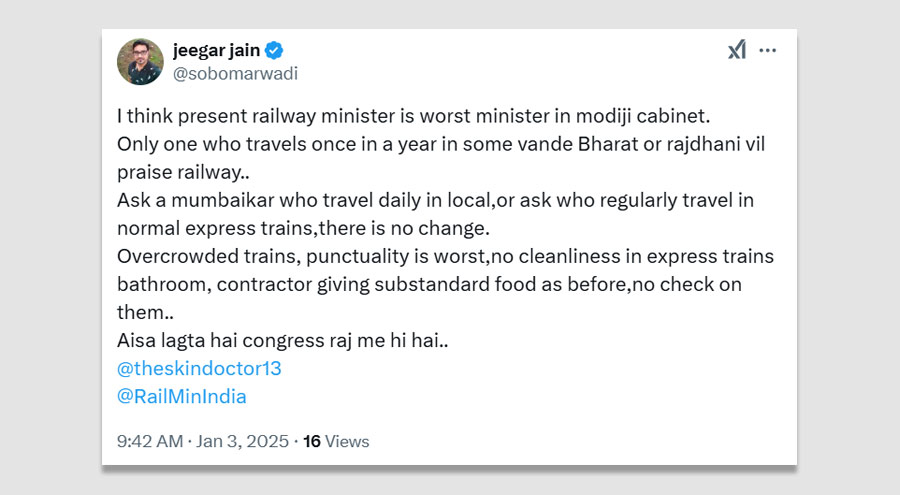Open the @theskindoctor13 mention
Image resolution: width=900 pixels, height=495 pixels.
click(x=199, y=368)
